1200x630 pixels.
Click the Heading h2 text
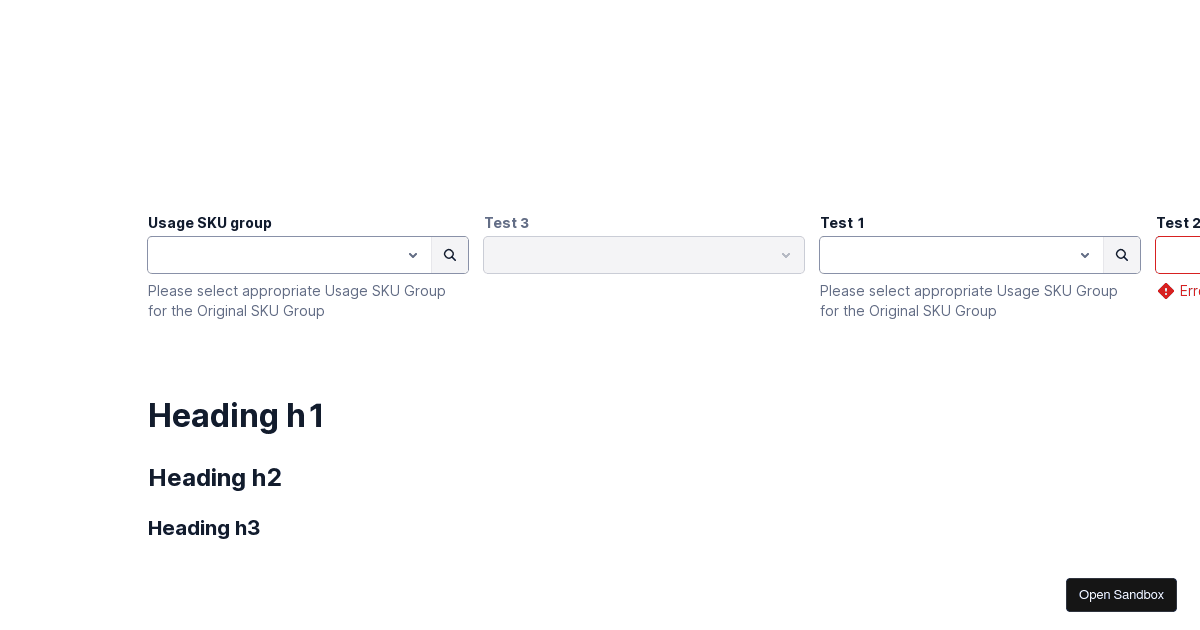[214, 478]
